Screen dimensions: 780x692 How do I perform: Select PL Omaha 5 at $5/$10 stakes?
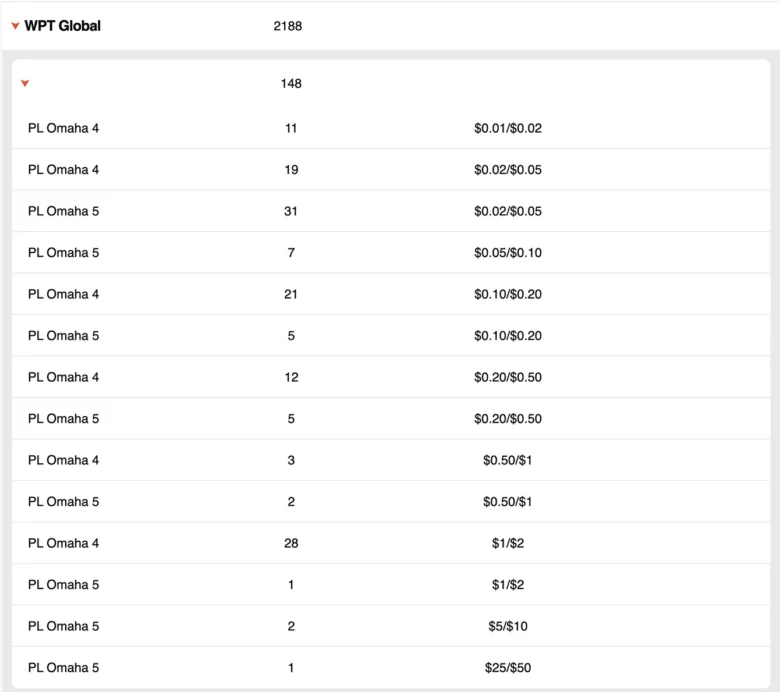point(64,626)
